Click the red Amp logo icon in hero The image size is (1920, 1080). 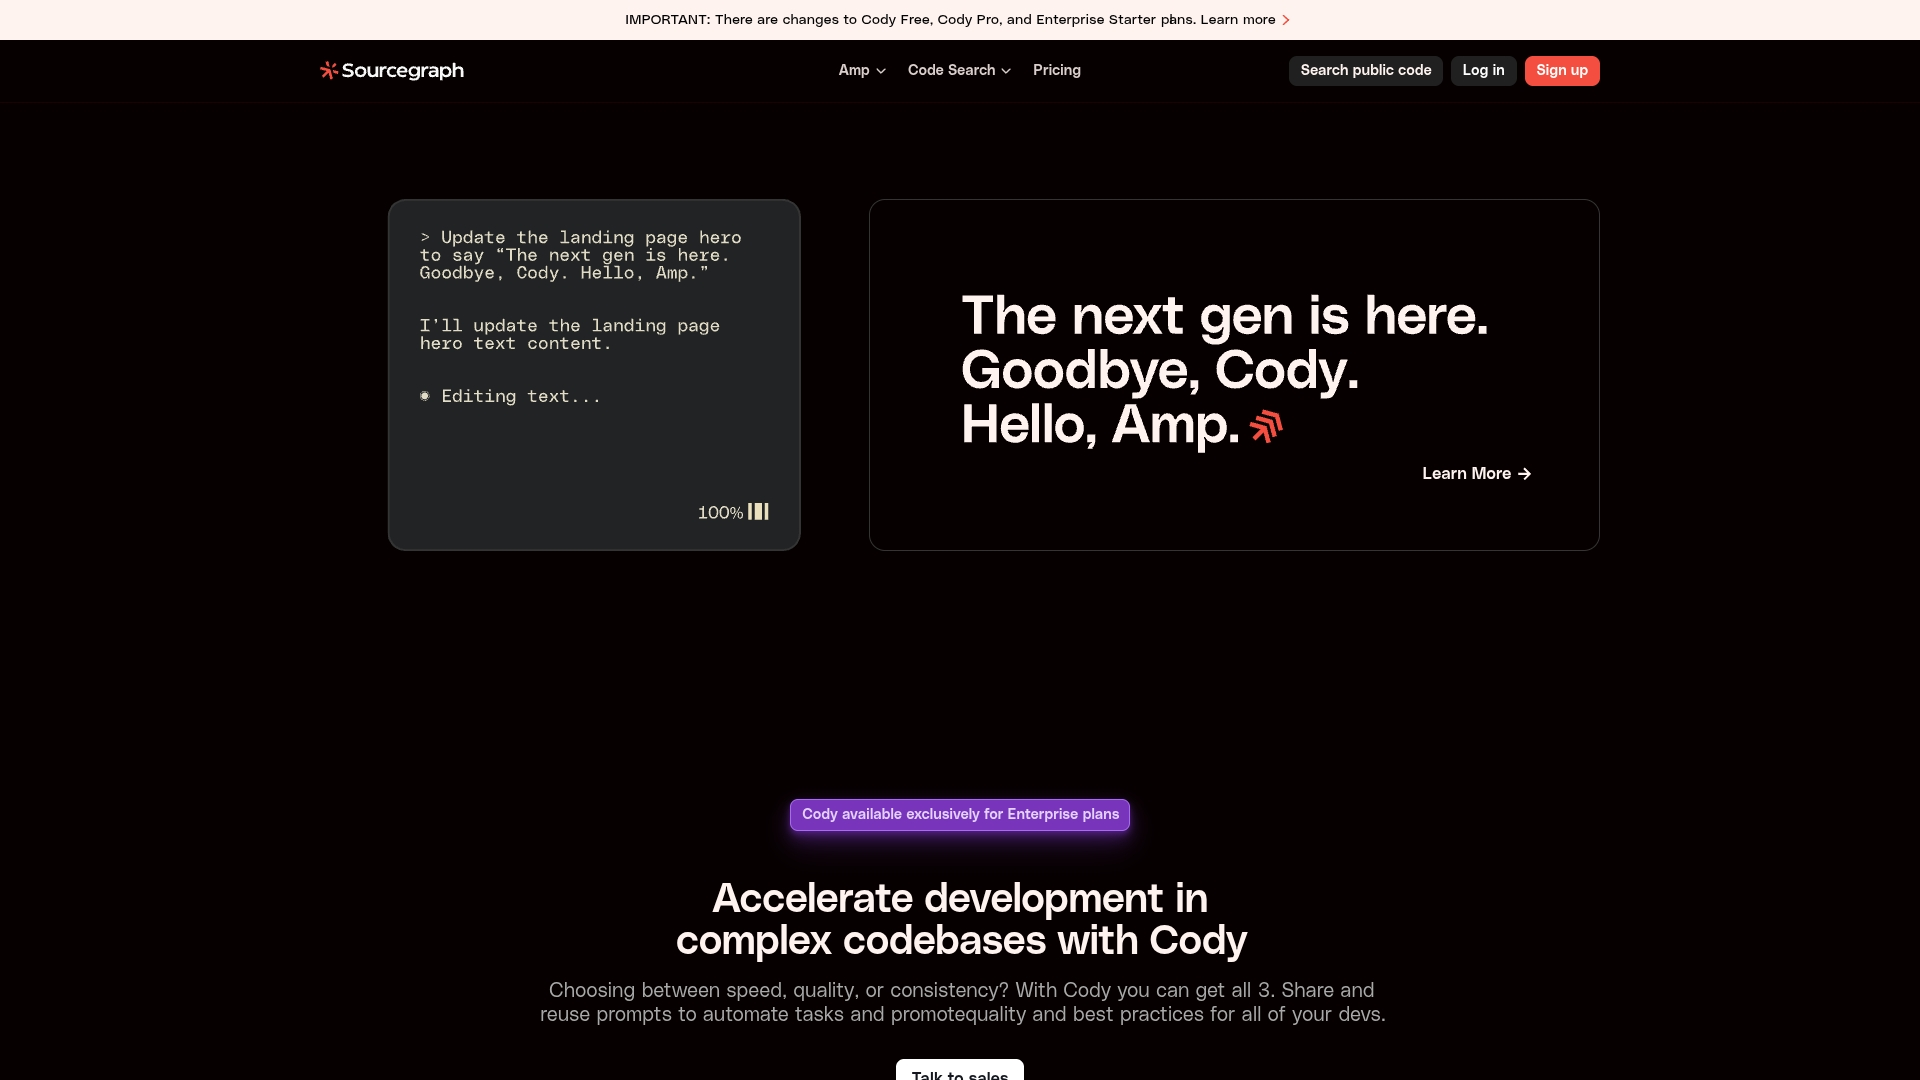pos(1266,426)
